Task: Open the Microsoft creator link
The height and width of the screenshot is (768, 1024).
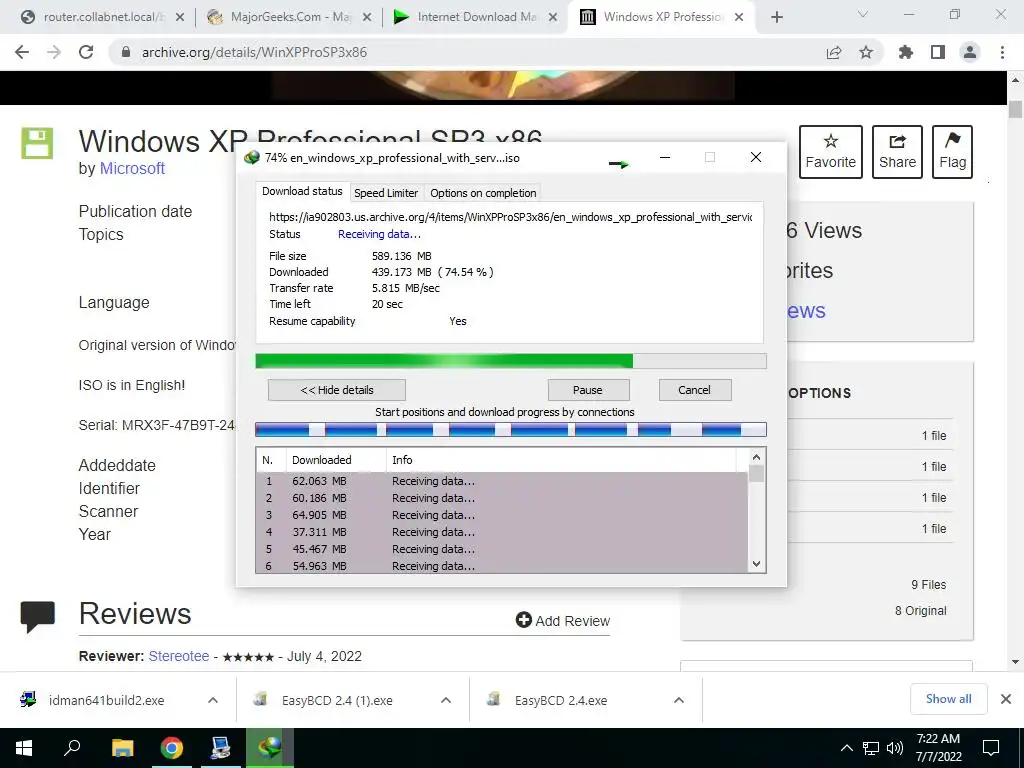Action: point(132,168)
